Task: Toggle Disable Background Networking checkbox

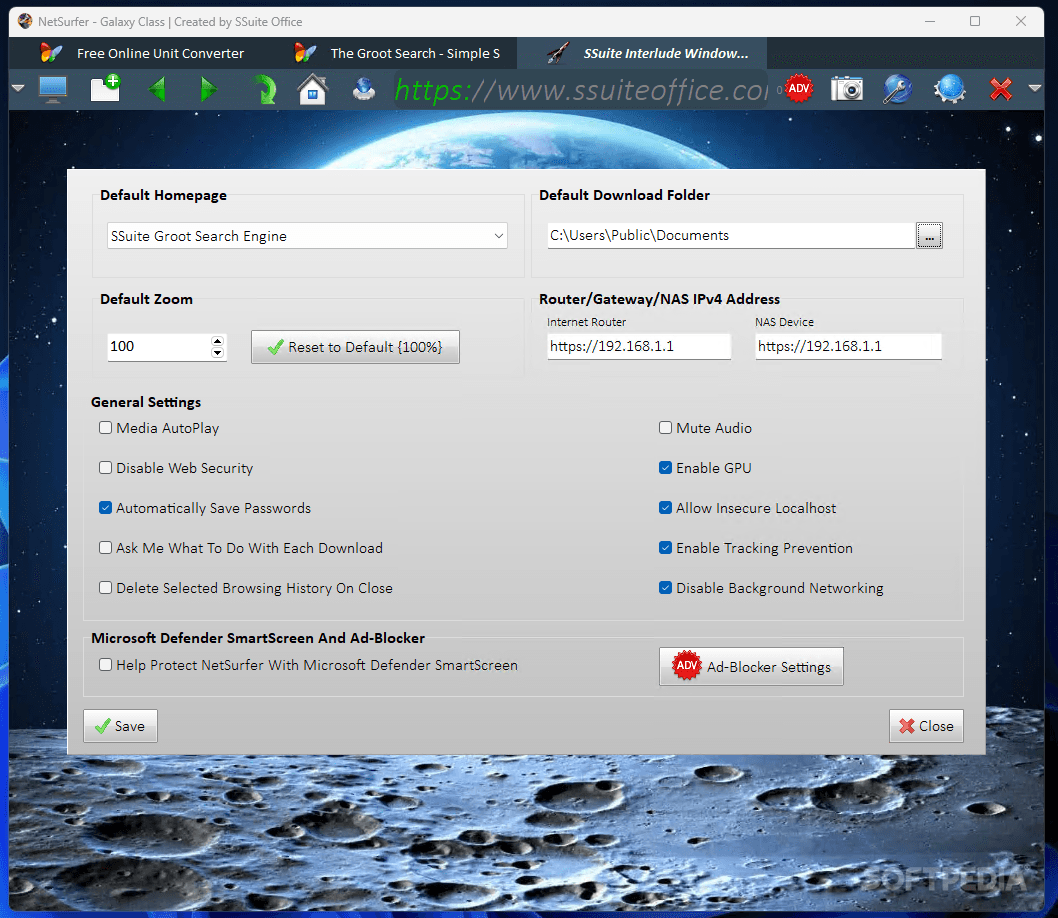Action: pyautogui.click(x=665, y=587)
